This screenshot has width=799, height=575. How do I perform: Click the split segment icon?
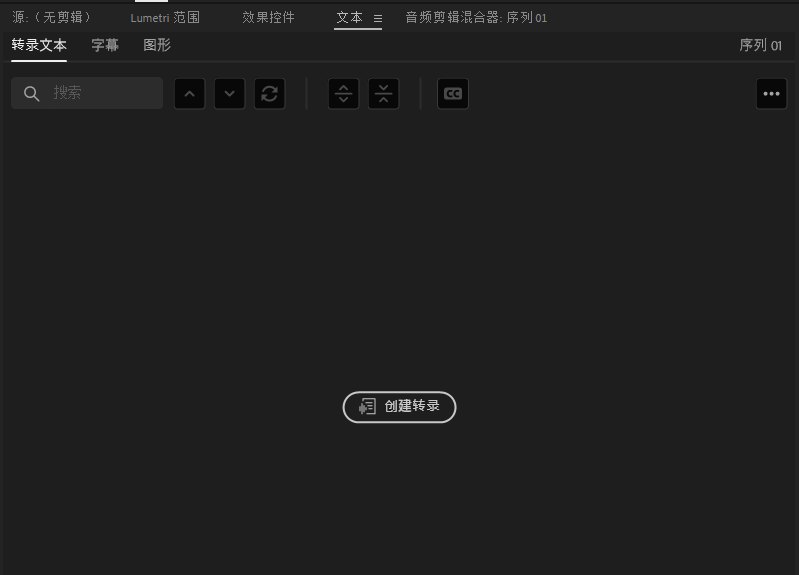click(344, 94)
